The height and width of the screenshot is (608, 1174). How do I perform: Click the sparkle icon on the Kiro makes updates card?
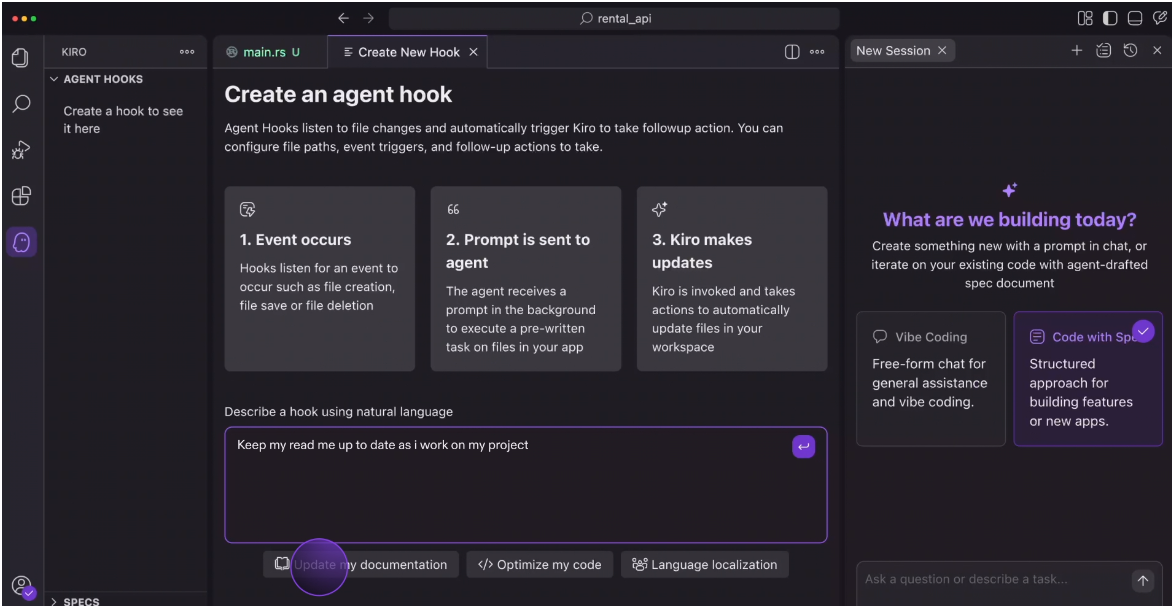(660, 210)
